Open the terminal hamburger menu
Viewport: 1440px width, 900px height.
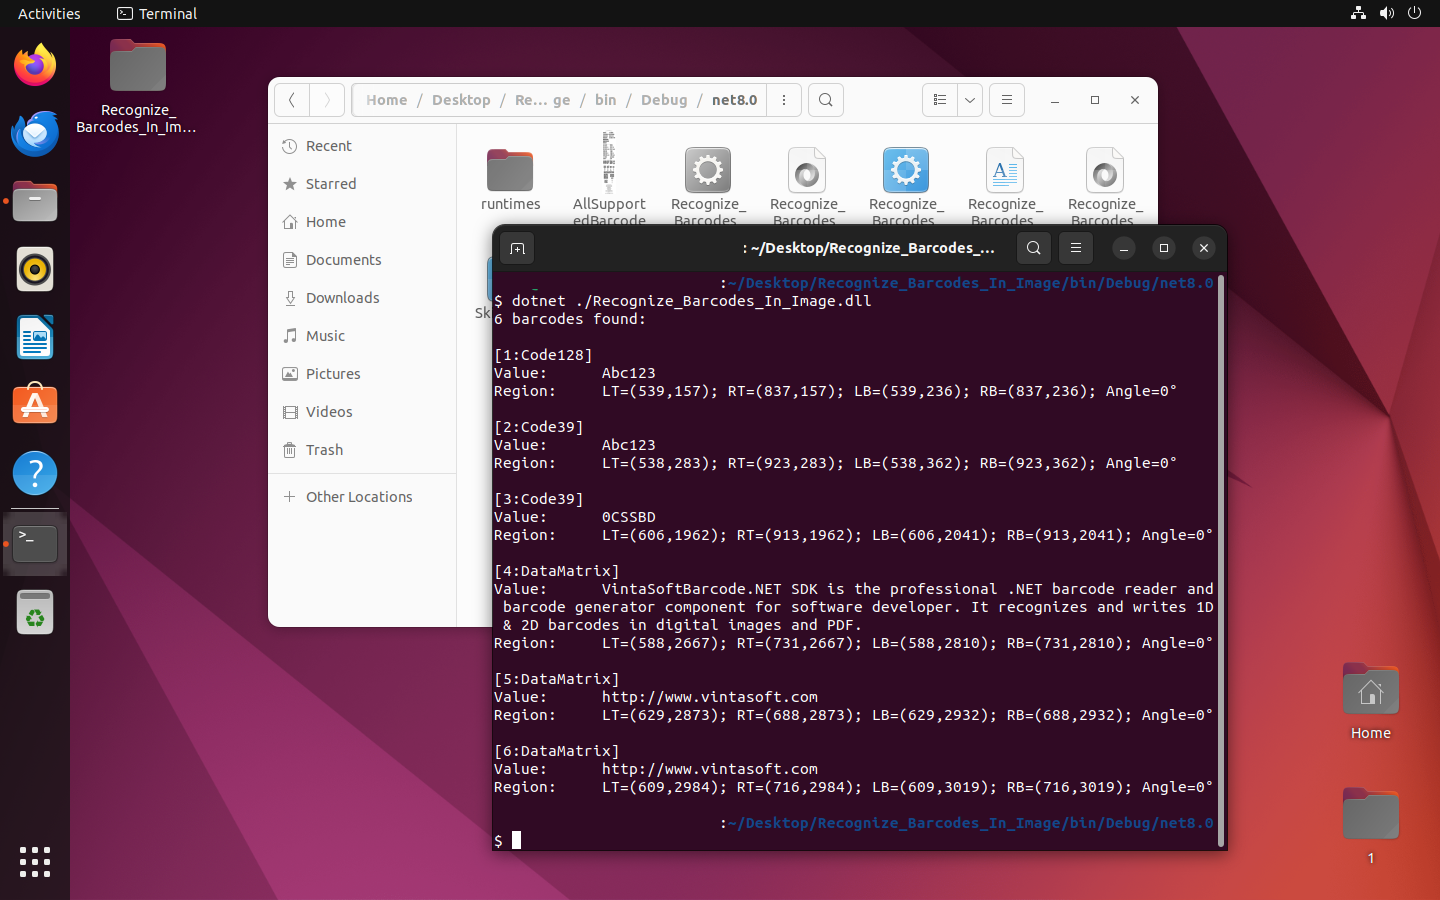pos(1076,248)
